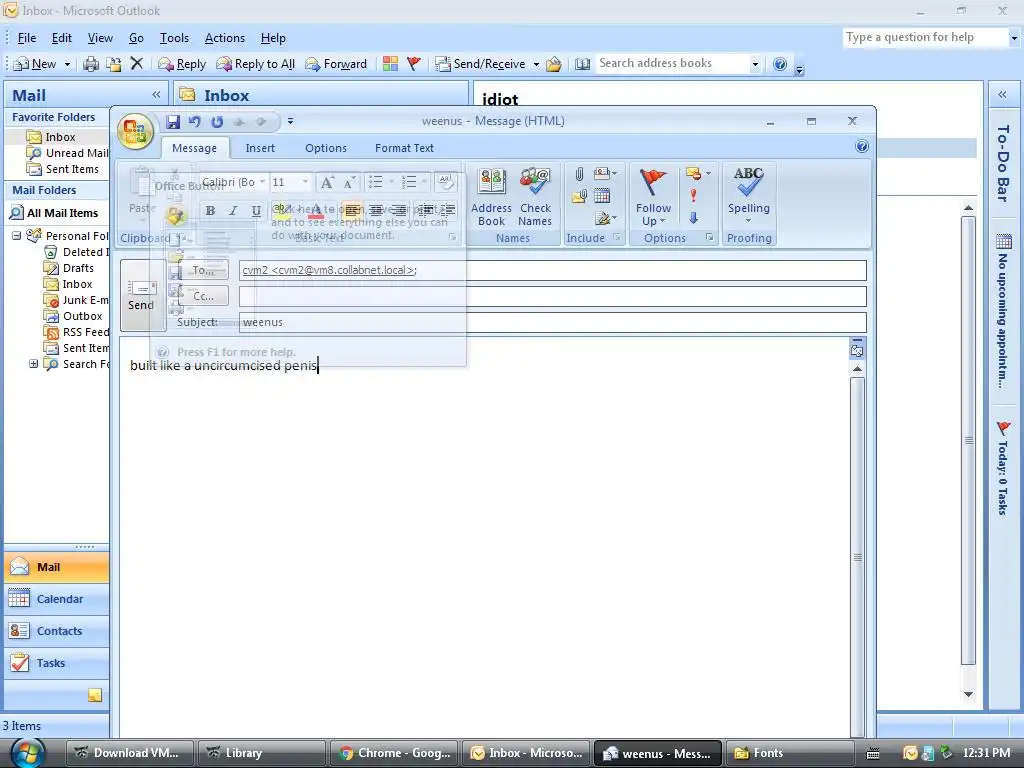Screen dimensions: 1024x768
Task: Switch to the Options ribbon tab
Action: tap(326, 148)
